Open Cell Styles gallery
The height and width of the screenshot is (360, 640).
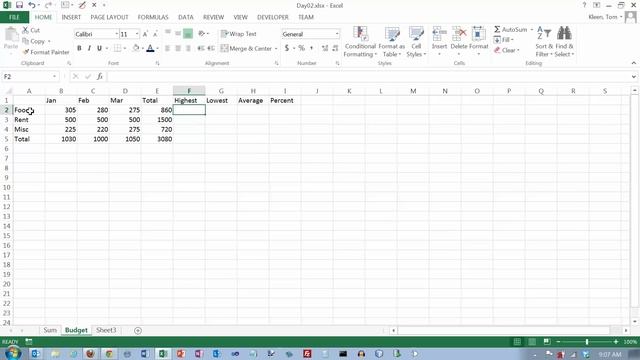point(416,42)
